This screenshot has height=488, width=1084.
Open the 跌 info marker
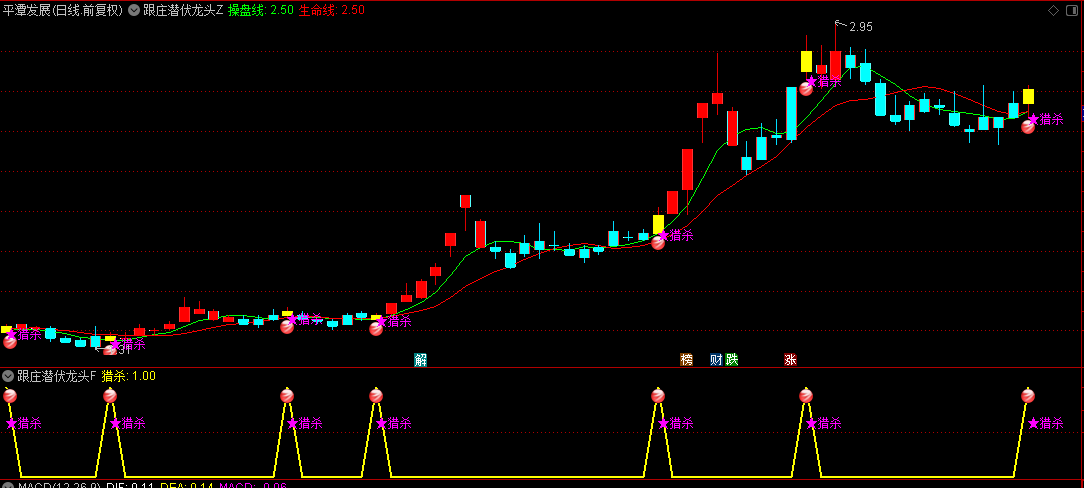[x=731, y=359]
